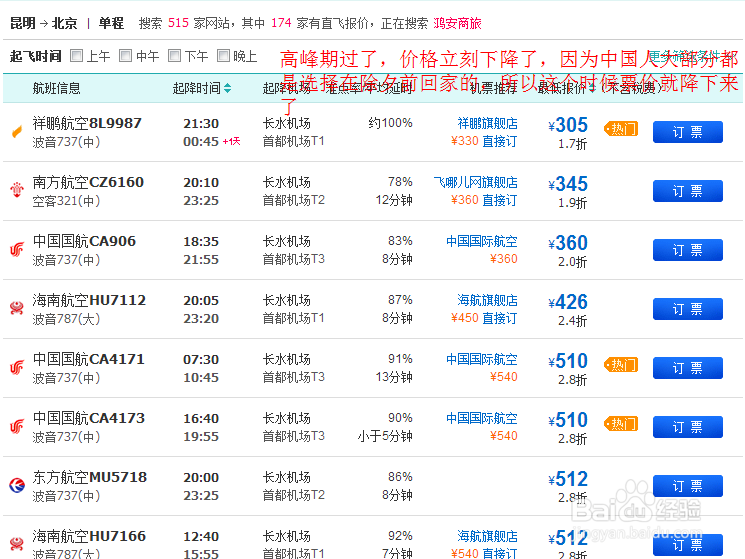
Task: Click the ¥426 price for HU7112
Action: pyautogui.click(x=568, y=302)
